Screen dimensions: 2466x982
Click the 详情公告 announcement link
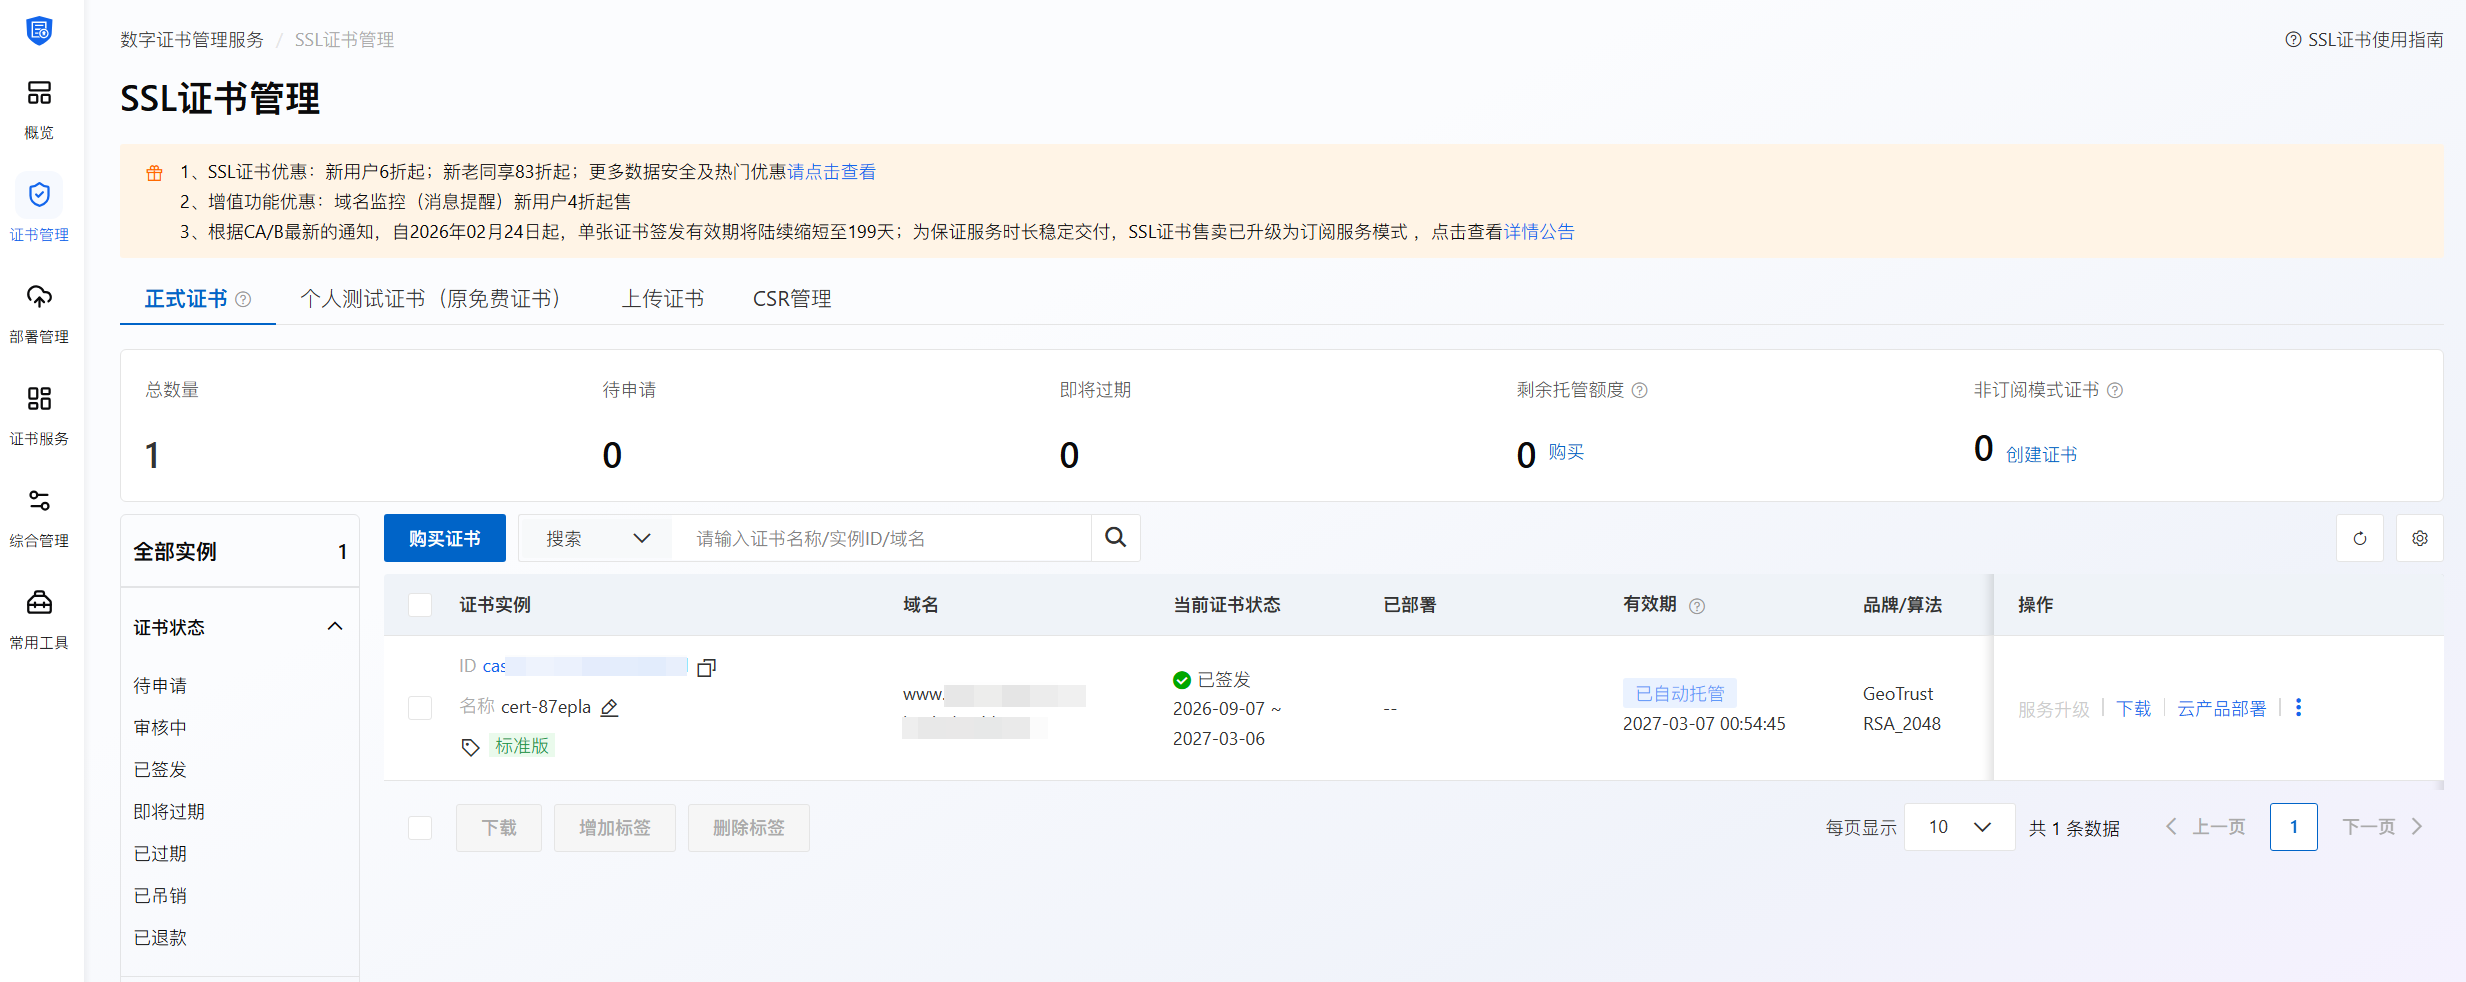(x=1539, y=232)
